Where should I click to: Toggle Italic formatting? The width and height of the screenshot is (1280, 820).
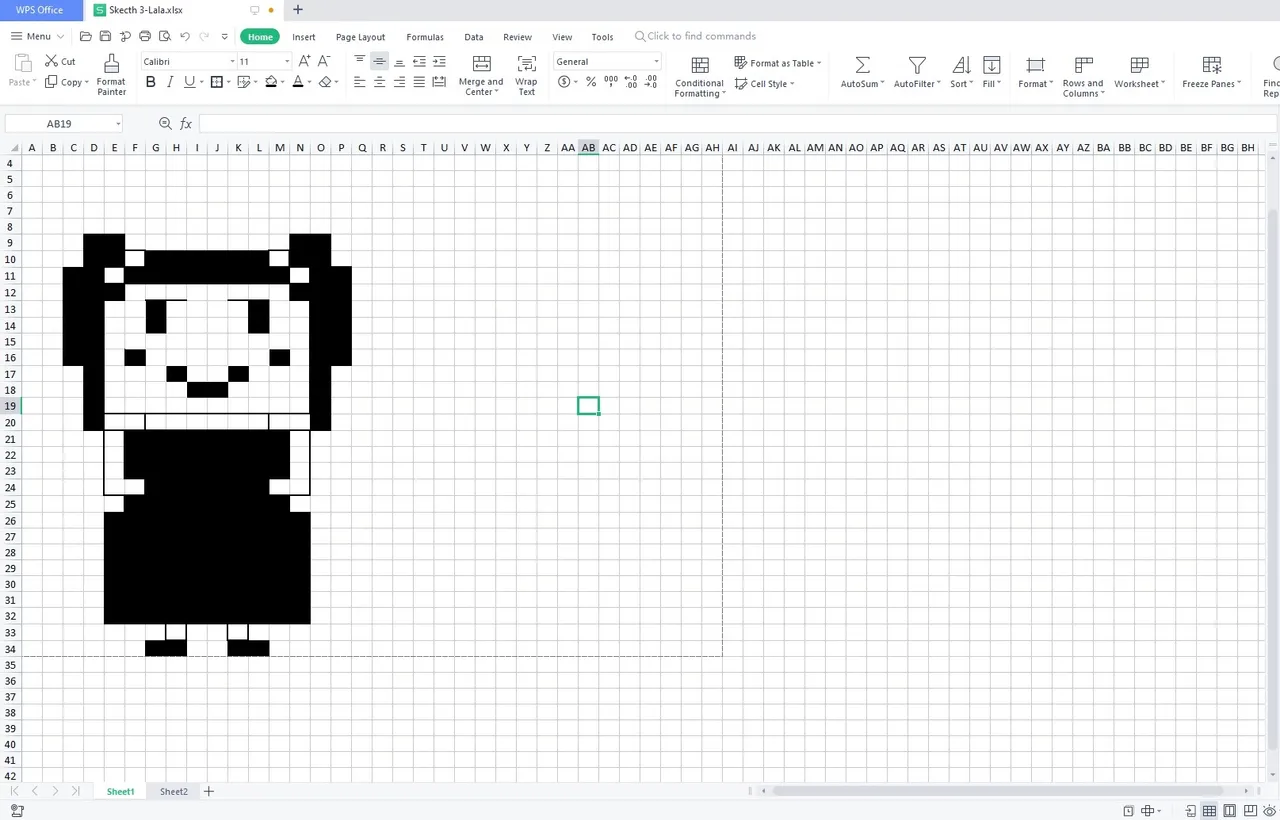(170, 82)
